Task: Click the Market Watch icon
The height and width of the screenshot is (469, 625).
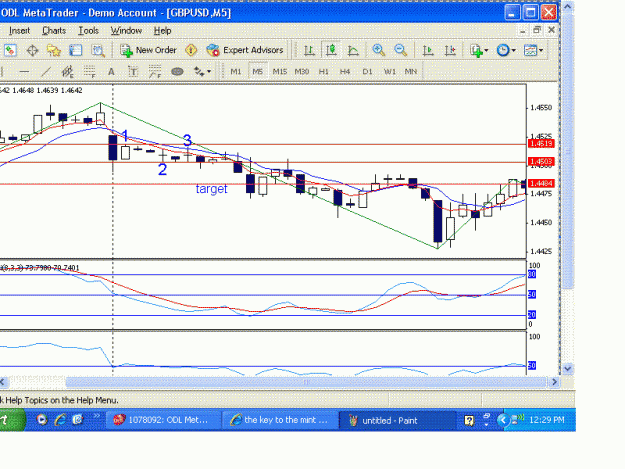Action: (x=10, y=50)
